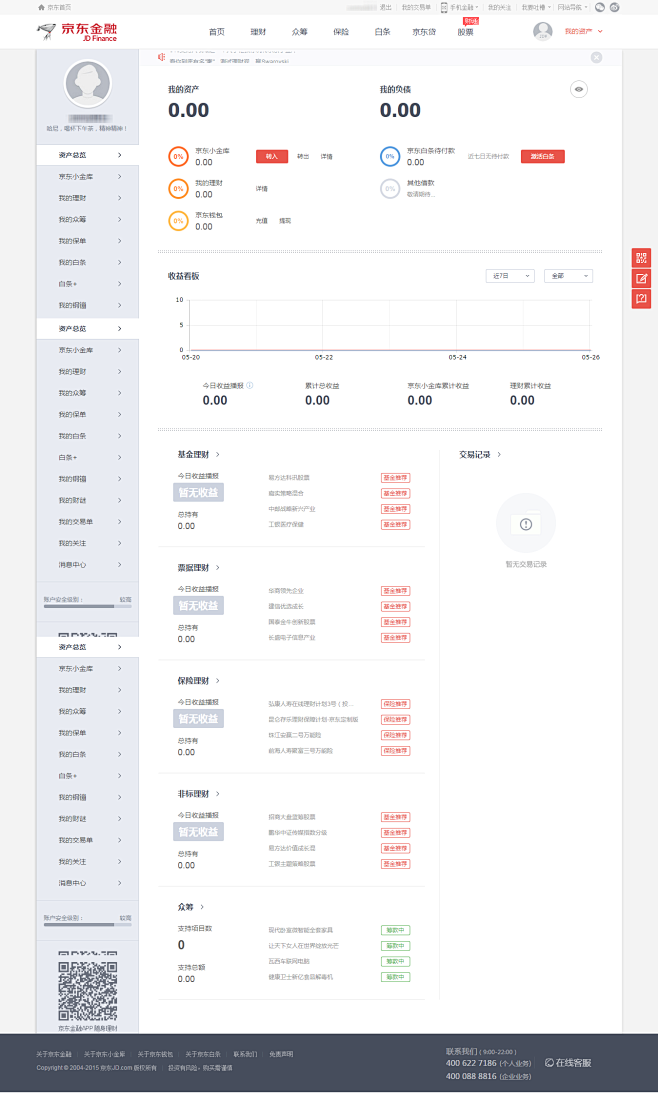Click the 其他借款 0% ring icon
658x1100 pixels.
coord(390,189)
